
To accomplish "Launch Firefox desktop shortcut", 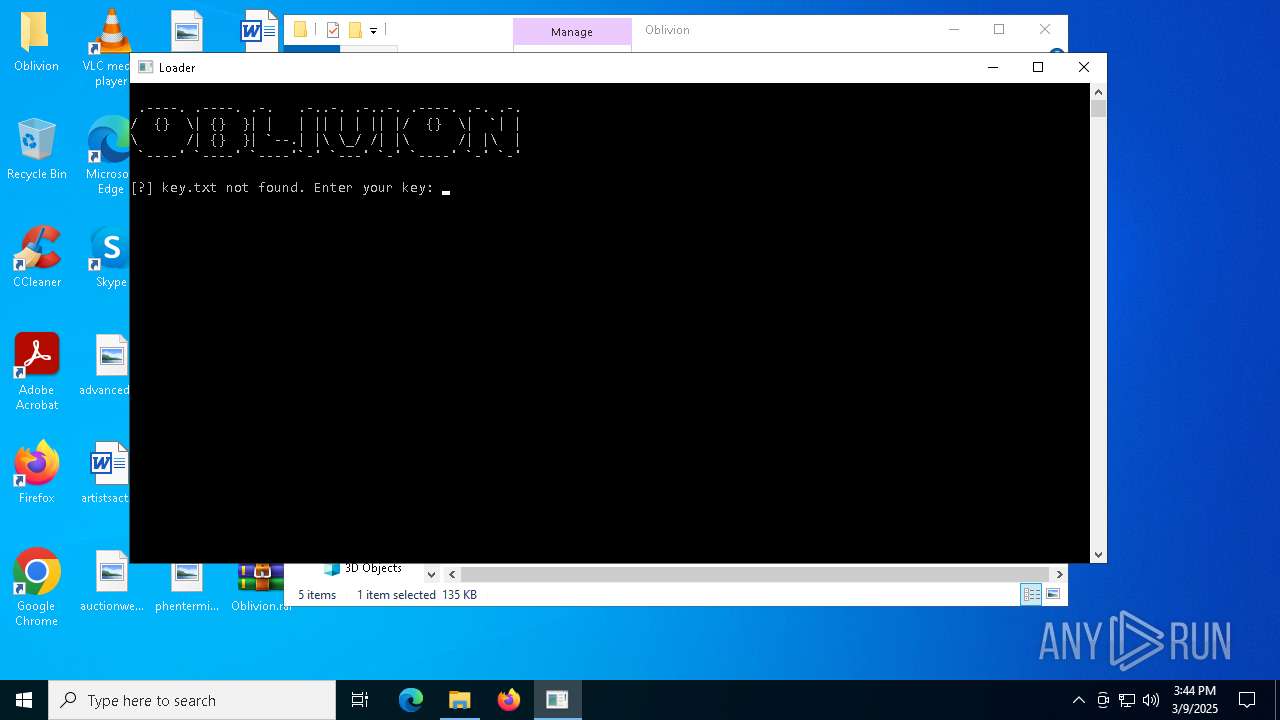I will coord(36,472).
